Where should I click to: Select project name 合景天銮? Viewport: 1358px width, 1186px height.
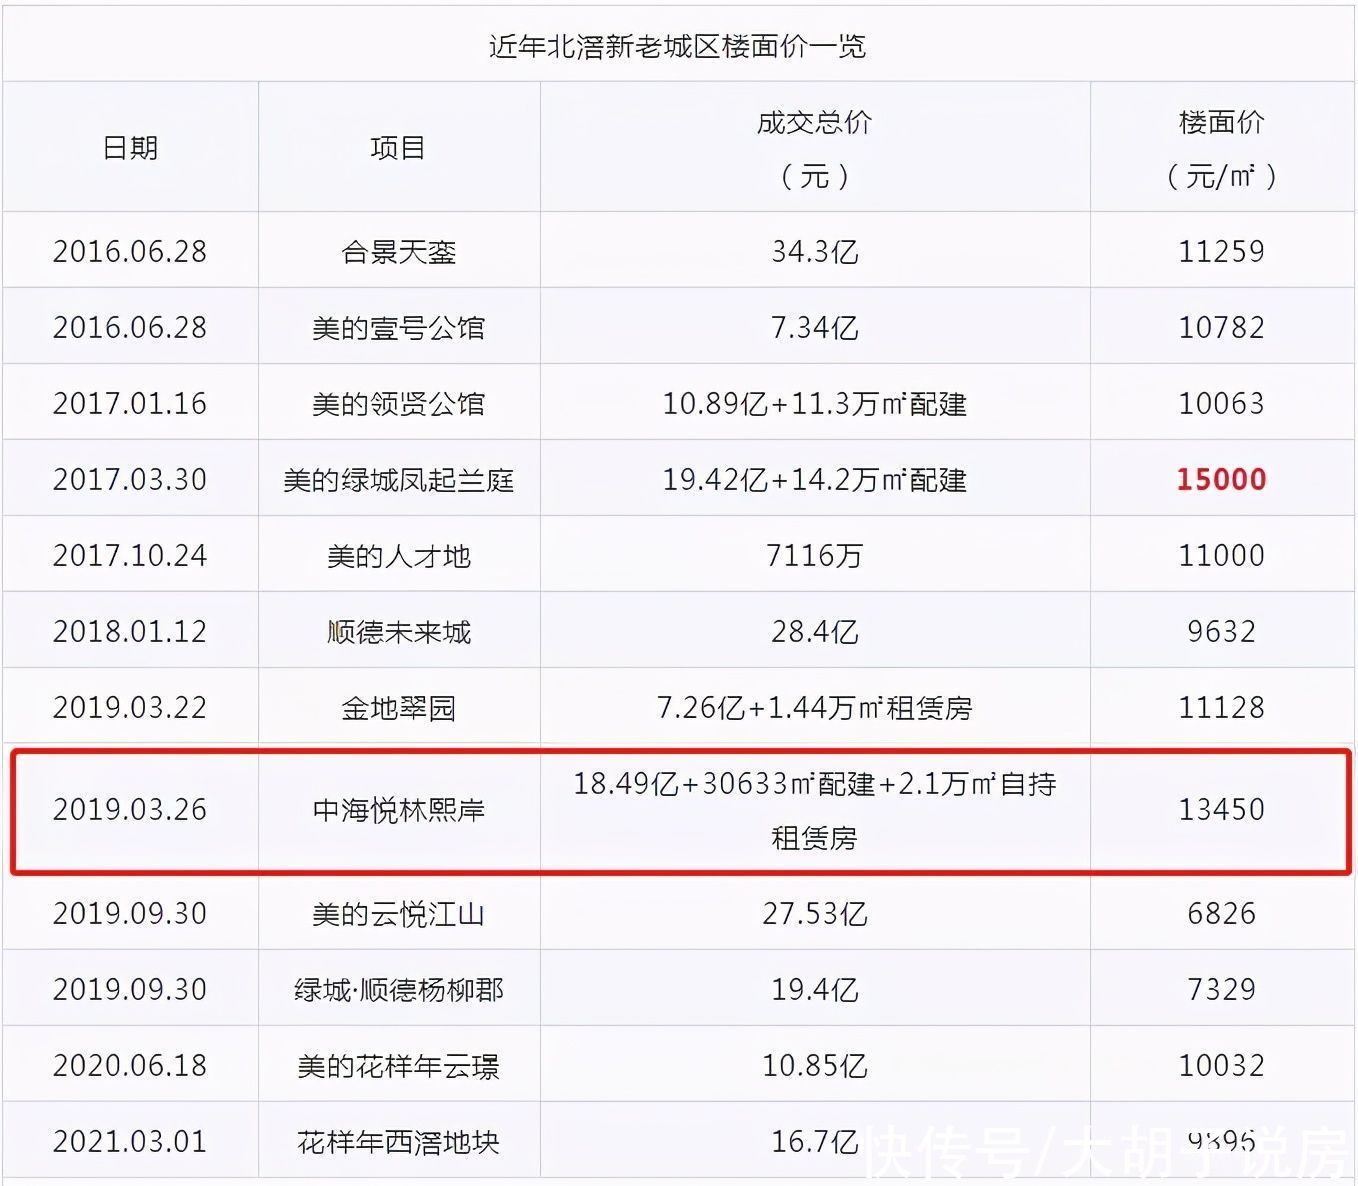pyautogui.click(x=398, y=252)
